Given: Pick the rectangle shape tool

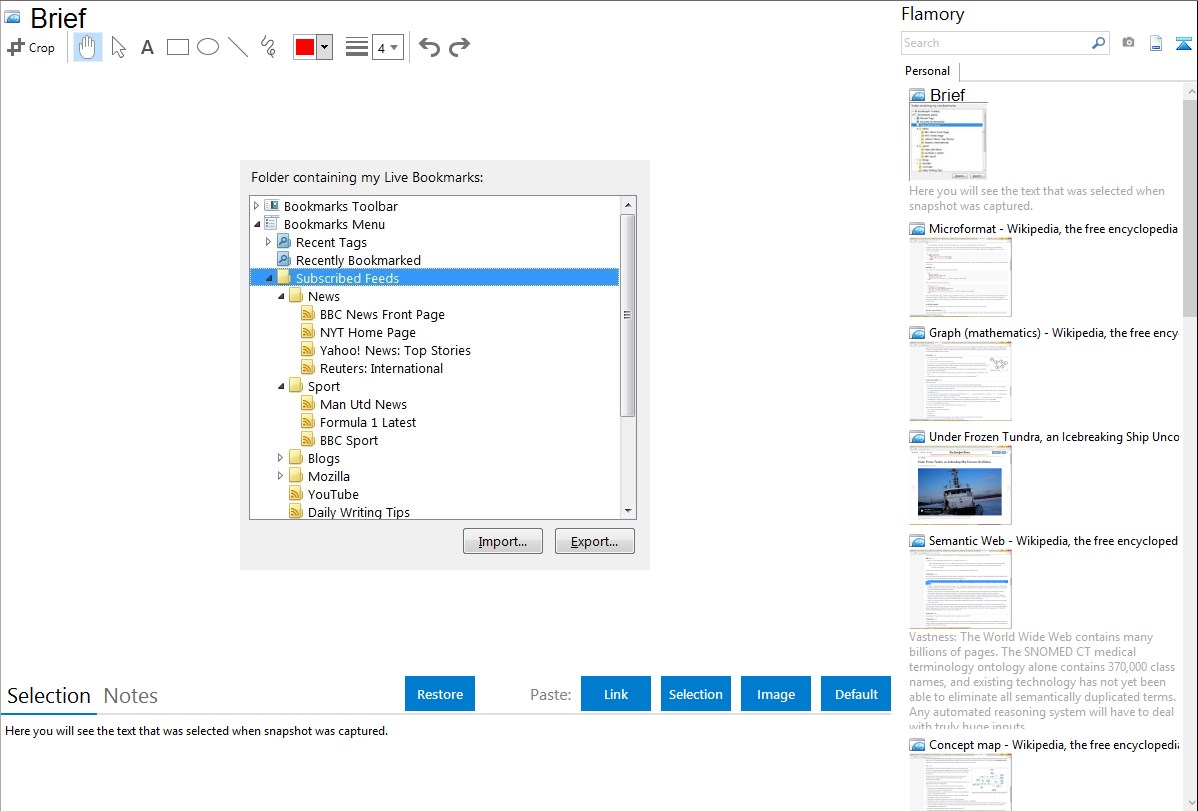Looking at the screenshot, I should [x=178, y=47].
